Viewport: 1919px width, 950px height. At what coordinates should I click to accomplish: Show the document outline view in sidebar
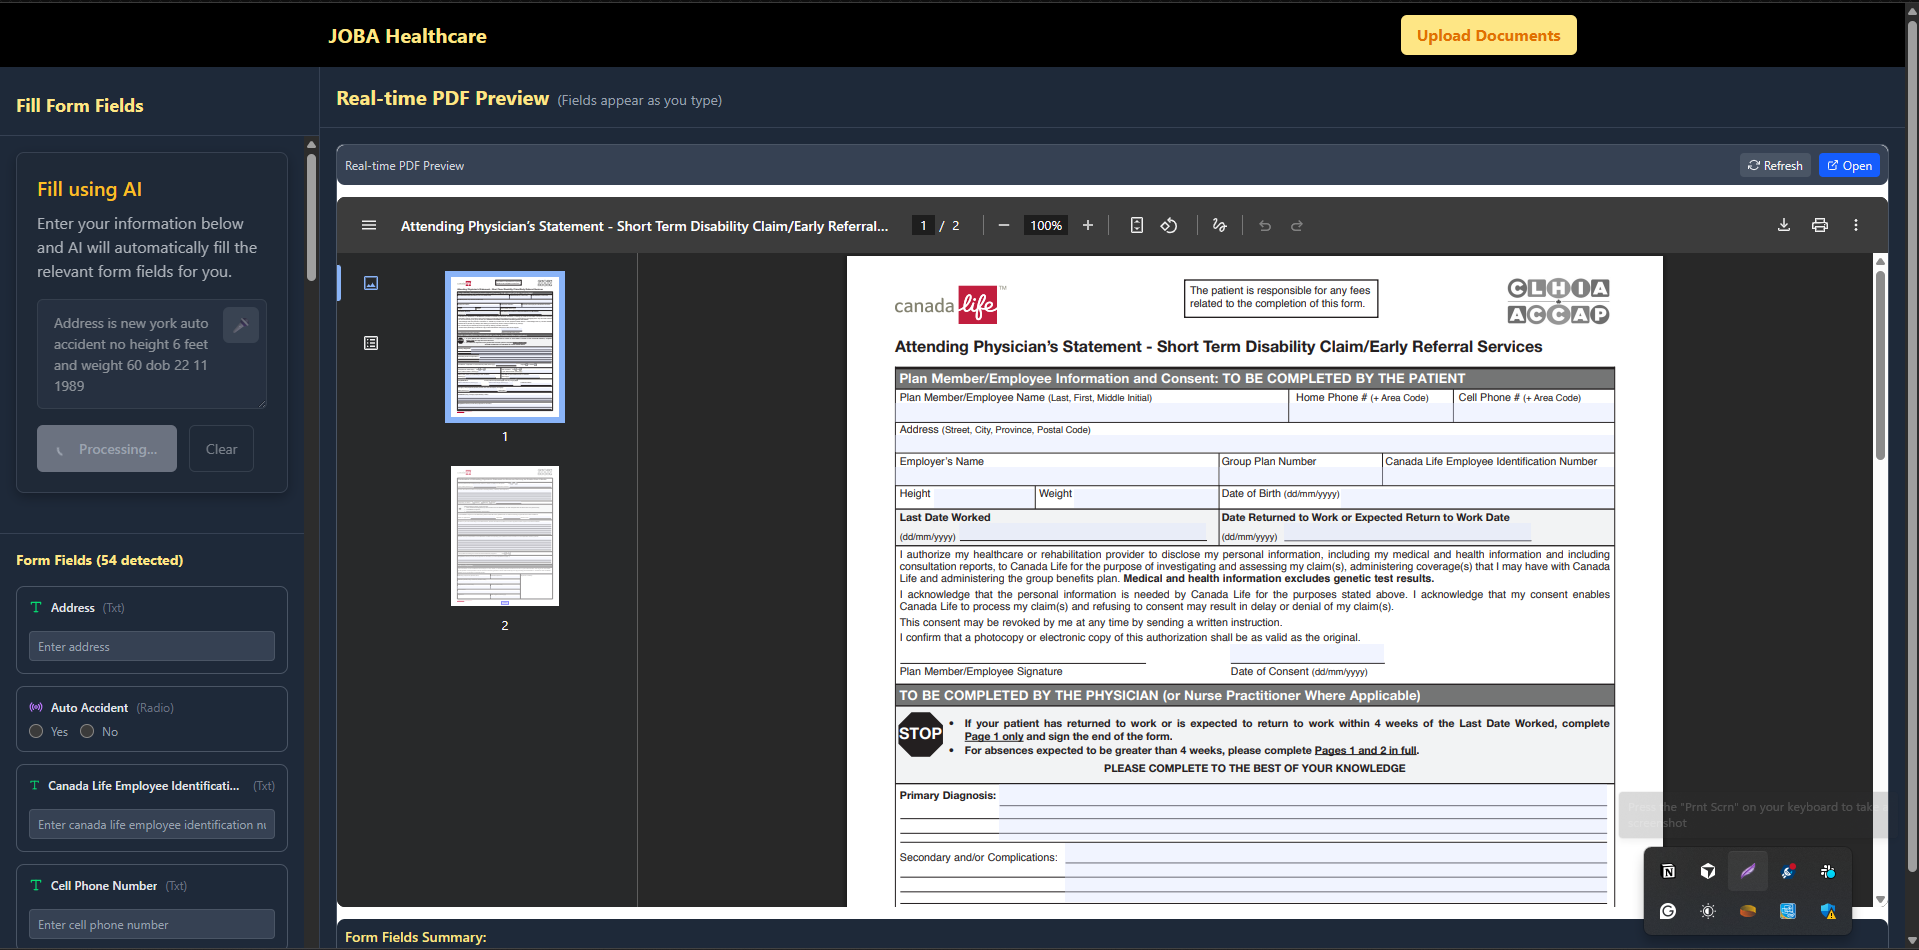pos(371,343)
